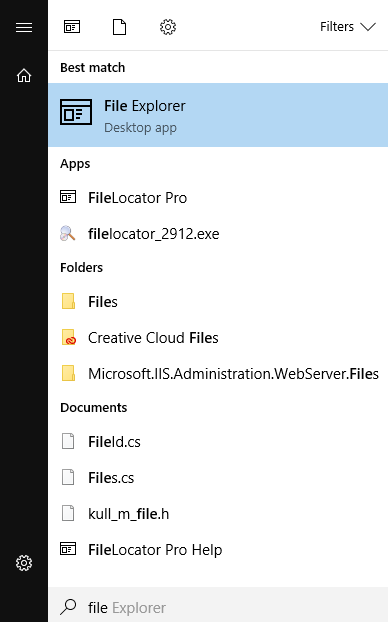Click FileLocator Pro Help icon
The image size is (388, 622).
click(68, 549)
